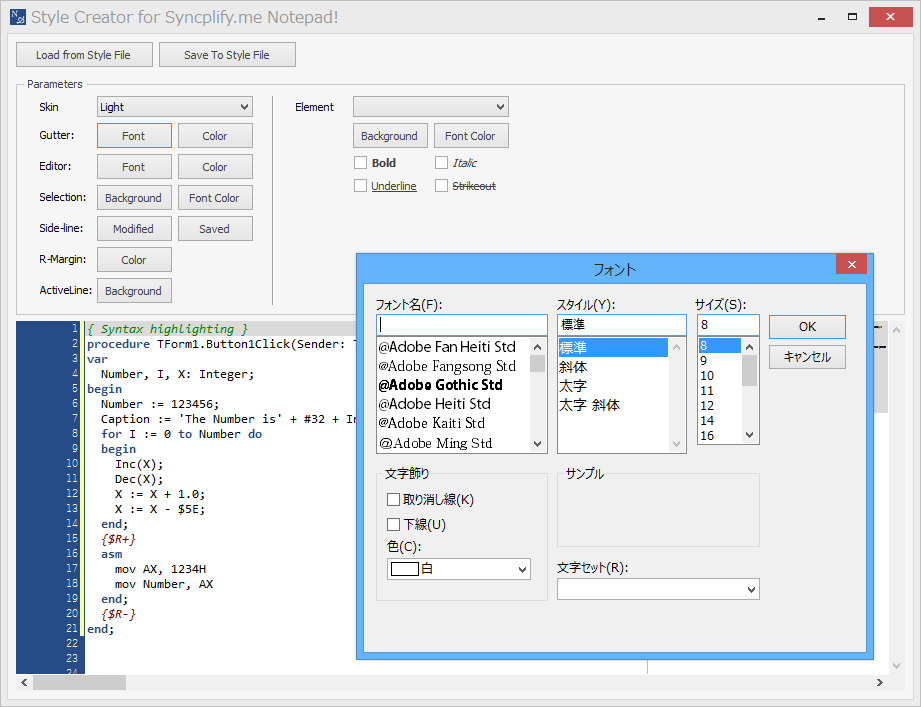Click size list scroll-up arrow
The height and width of the screenshot is (707, 921).
pyautogui.click(x=749, y=347)
